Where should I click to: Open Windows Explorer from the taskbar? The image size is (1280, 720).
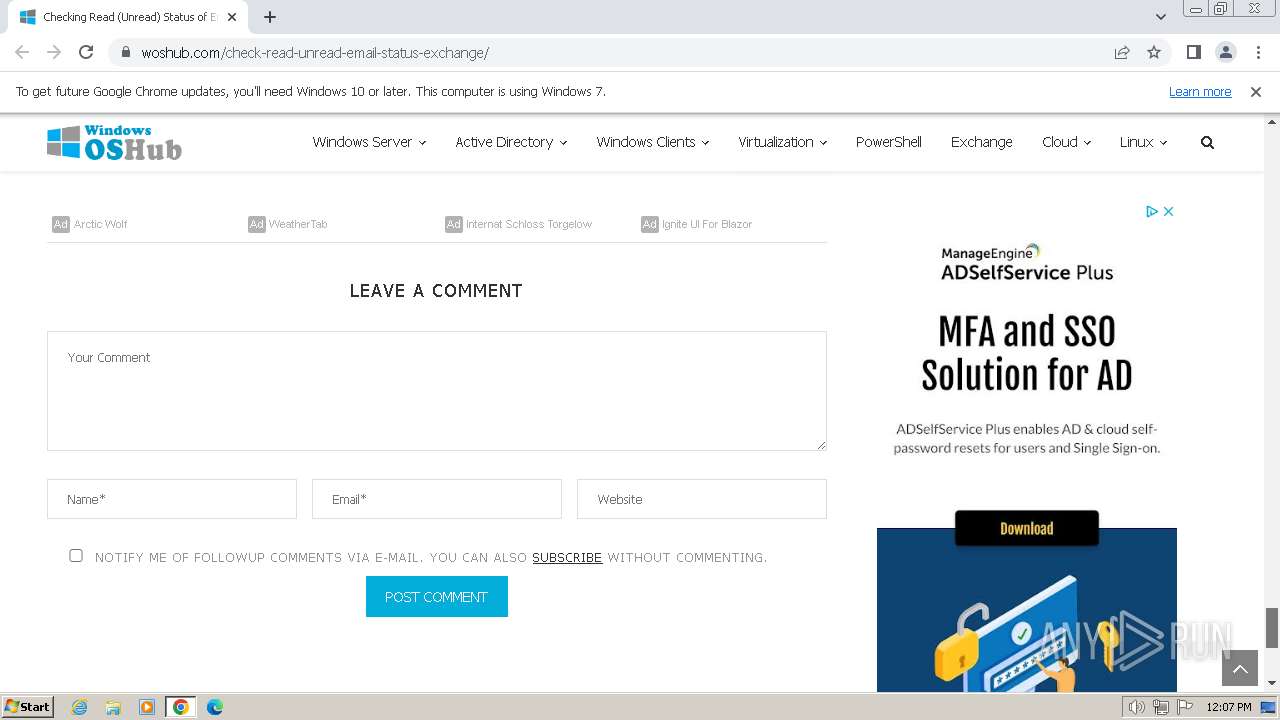[x=113, y=707]
